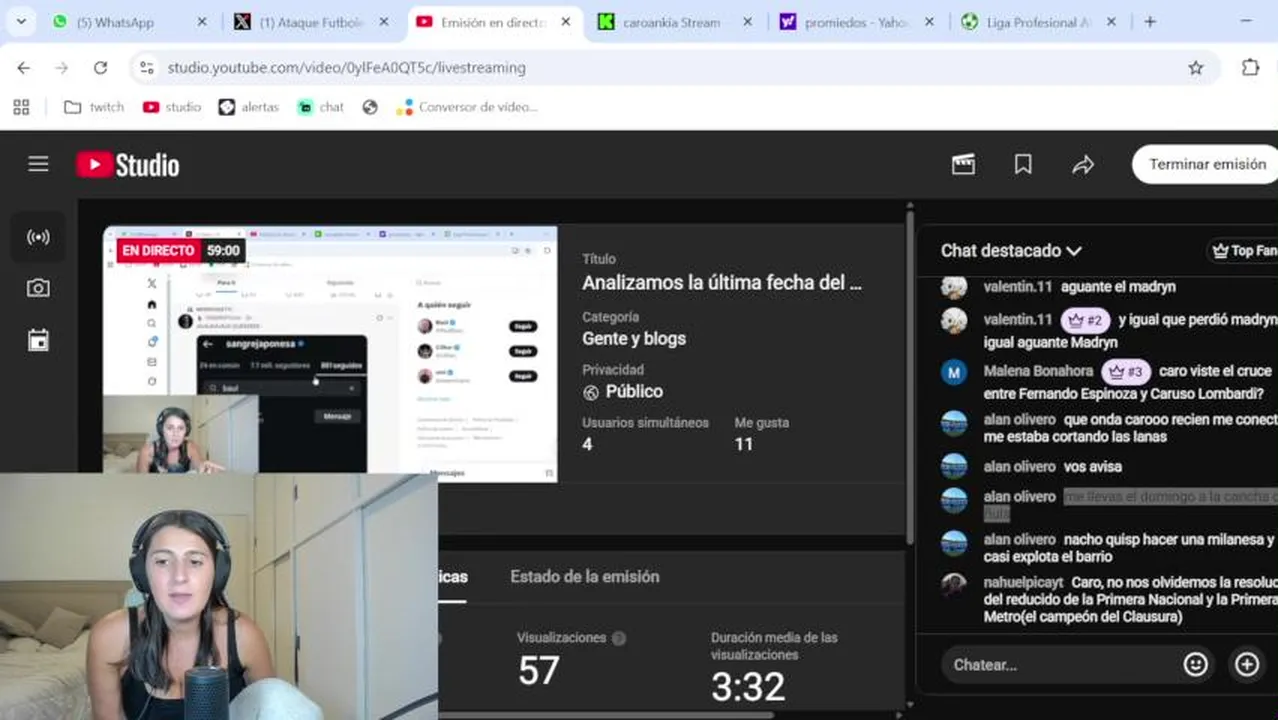Image resolution: width=1278 pixels, height=720 pixels.
Task: Click the alan olivero vos avisa message
Action: [1093, 467]
